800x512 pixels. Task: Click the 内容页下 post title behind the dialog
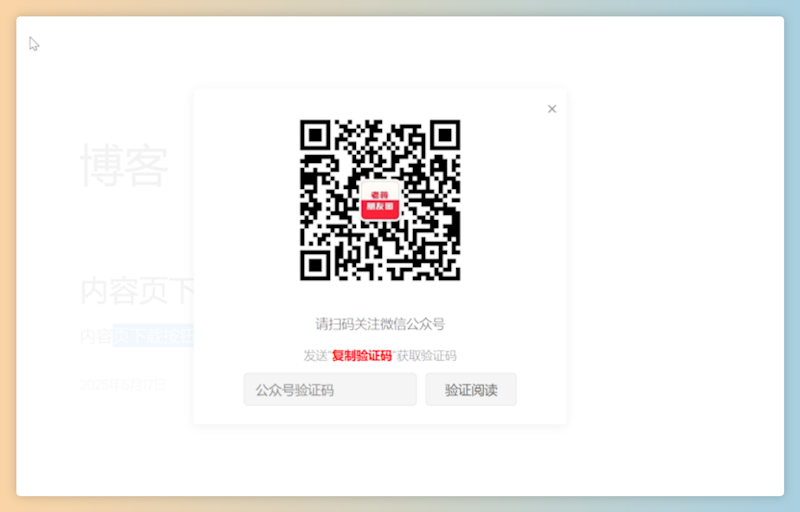click(137, 291)
